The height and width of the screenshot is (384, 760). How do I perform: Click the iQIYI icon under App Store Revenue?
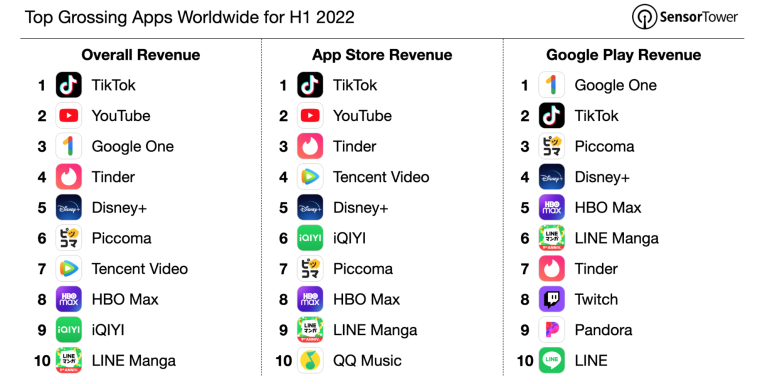[310, 238]
